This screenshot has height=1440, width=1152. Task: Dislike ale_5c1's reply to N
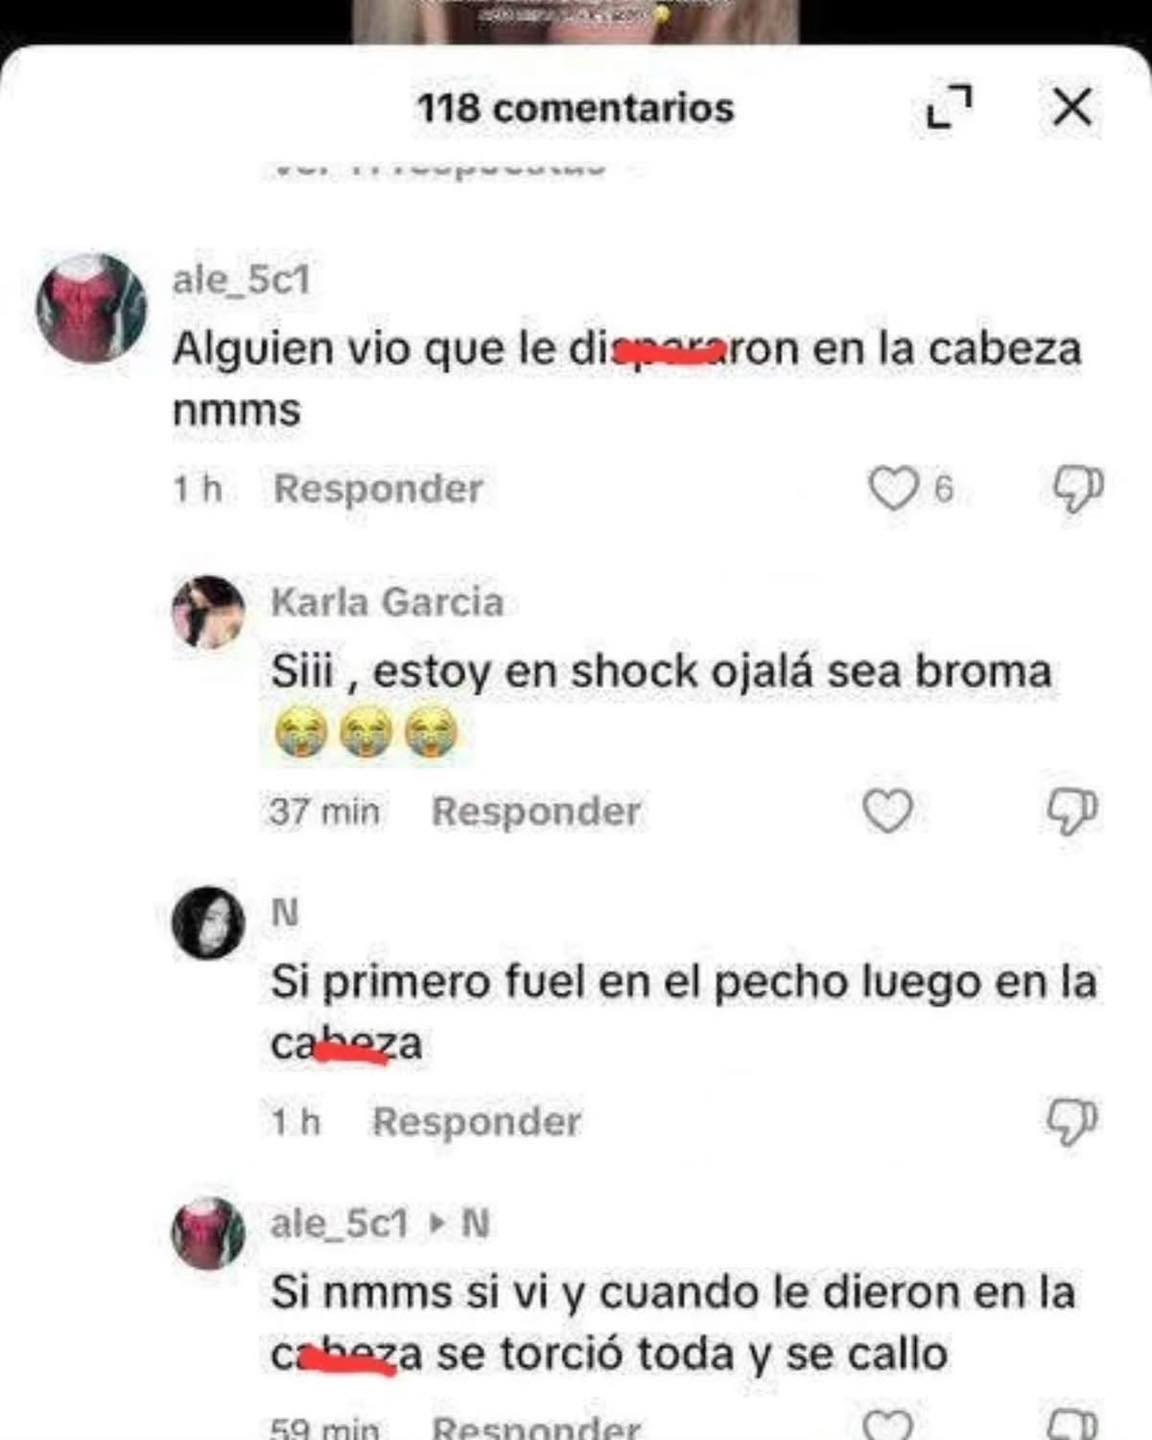tap(1072, 1424)
